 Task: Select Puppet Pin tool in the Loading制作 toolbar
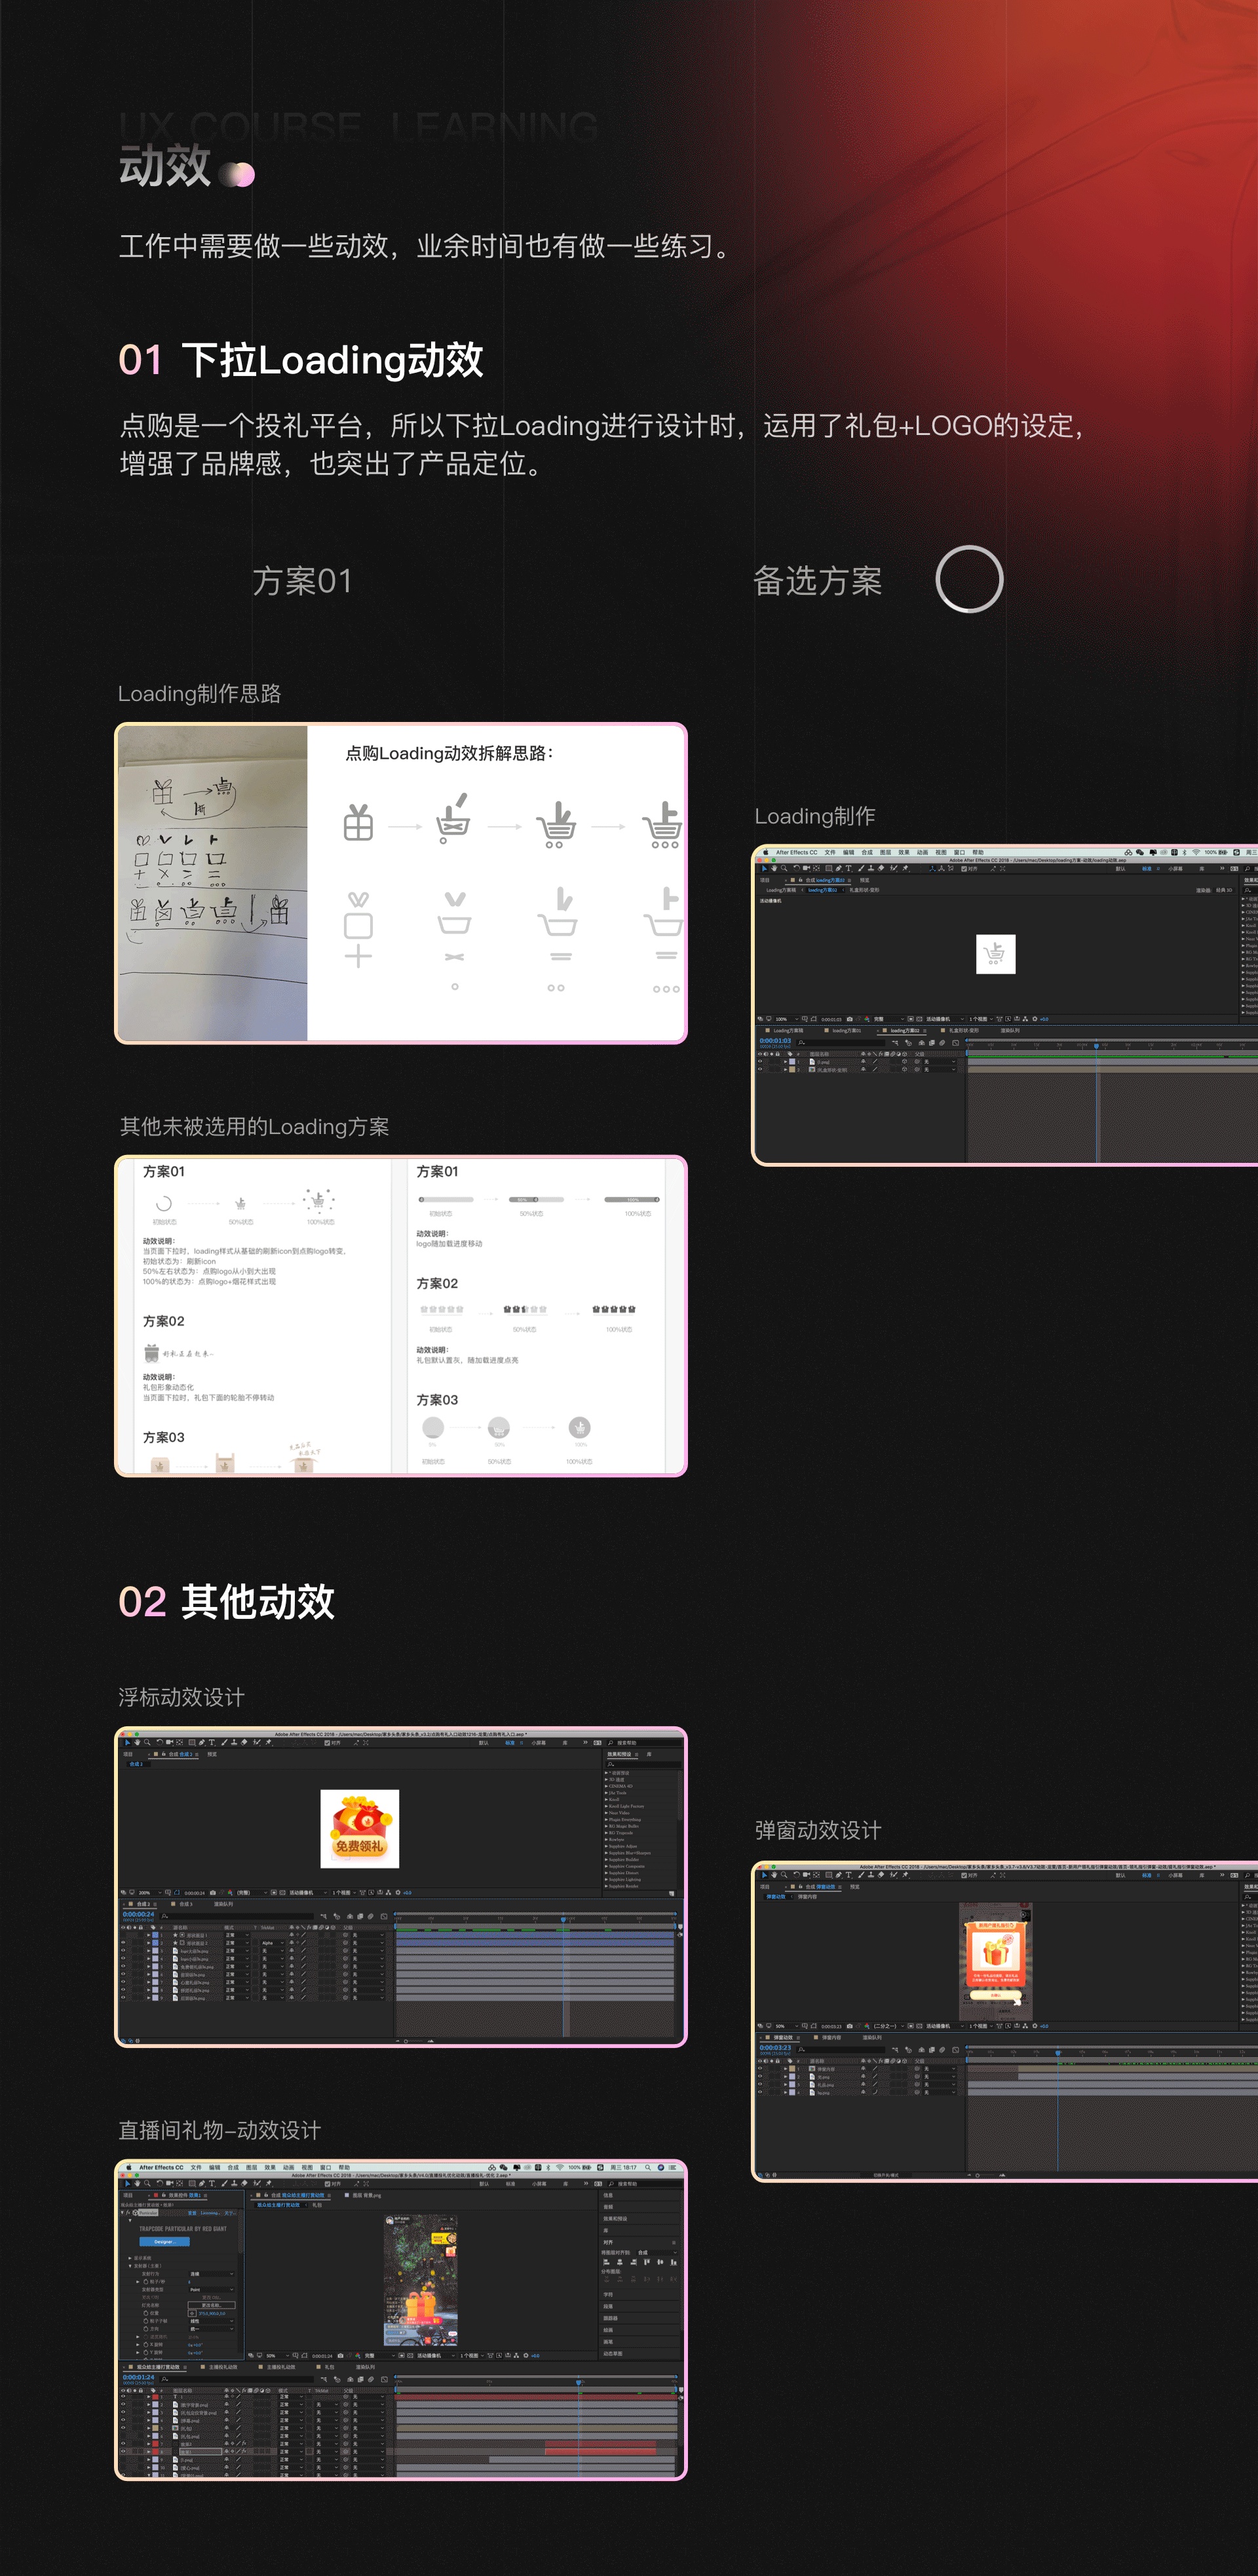point(905,869)
